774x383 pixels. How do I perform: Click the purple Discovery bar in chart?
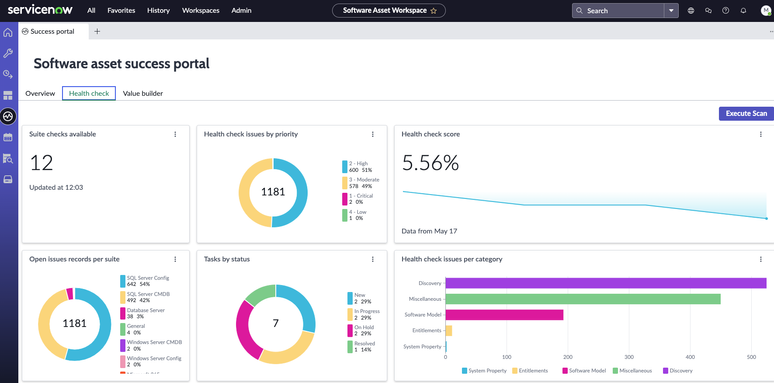(x=606, y=283)
